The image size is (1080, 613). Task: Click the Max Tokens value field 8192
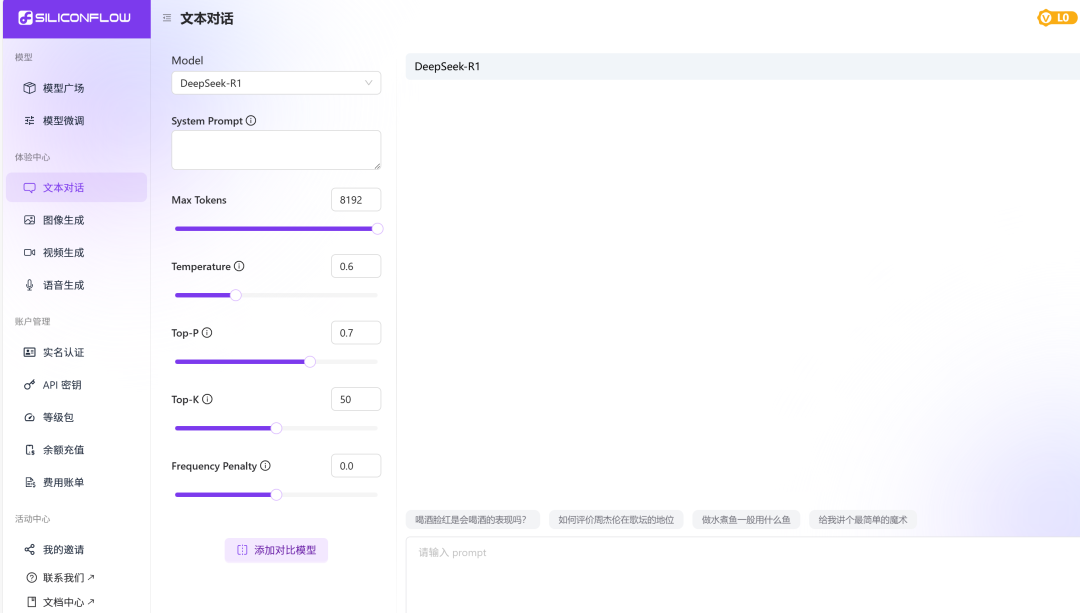[x=356, y=200]
